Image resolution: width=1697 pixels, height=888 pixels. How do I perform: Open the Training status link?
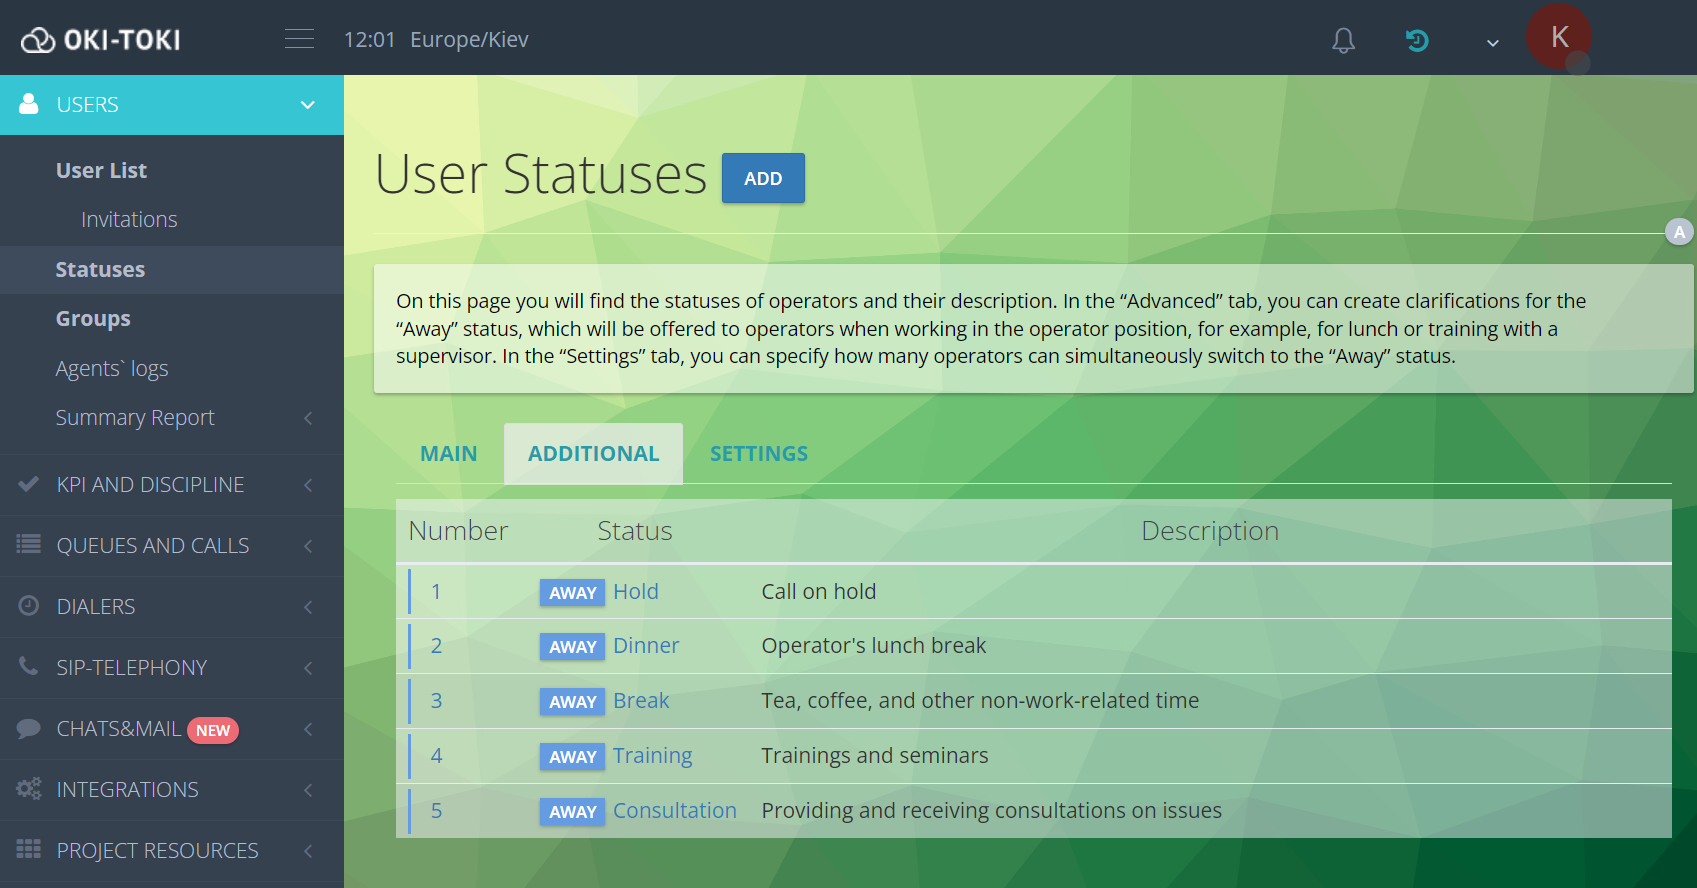pos(652,756)
